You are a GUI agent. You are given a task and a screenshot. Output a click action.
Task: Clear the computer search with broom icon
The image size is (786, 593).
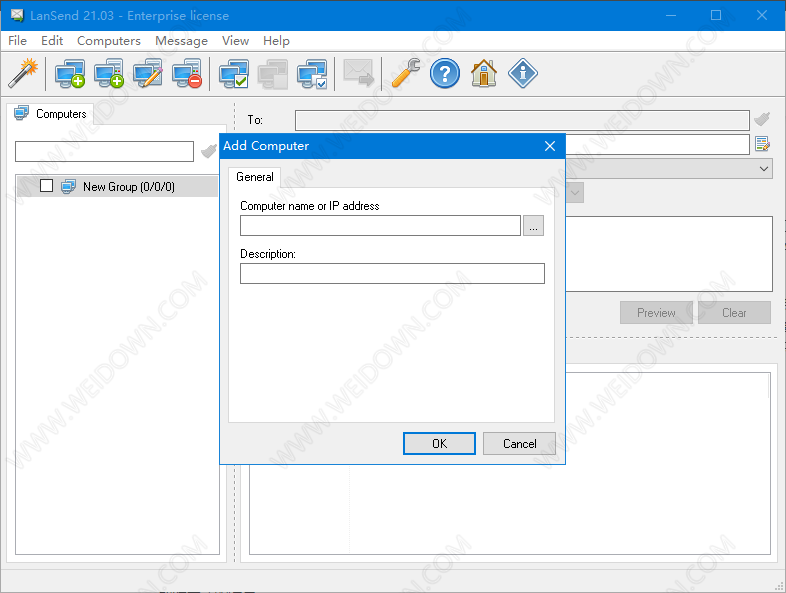pos(209,151)
